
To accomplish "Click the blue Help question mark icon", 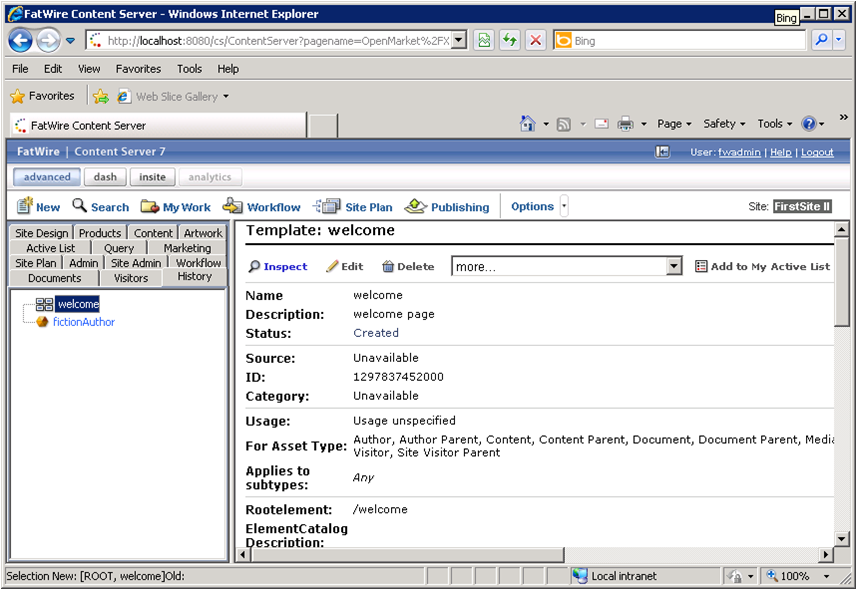I will pos(808,124).
